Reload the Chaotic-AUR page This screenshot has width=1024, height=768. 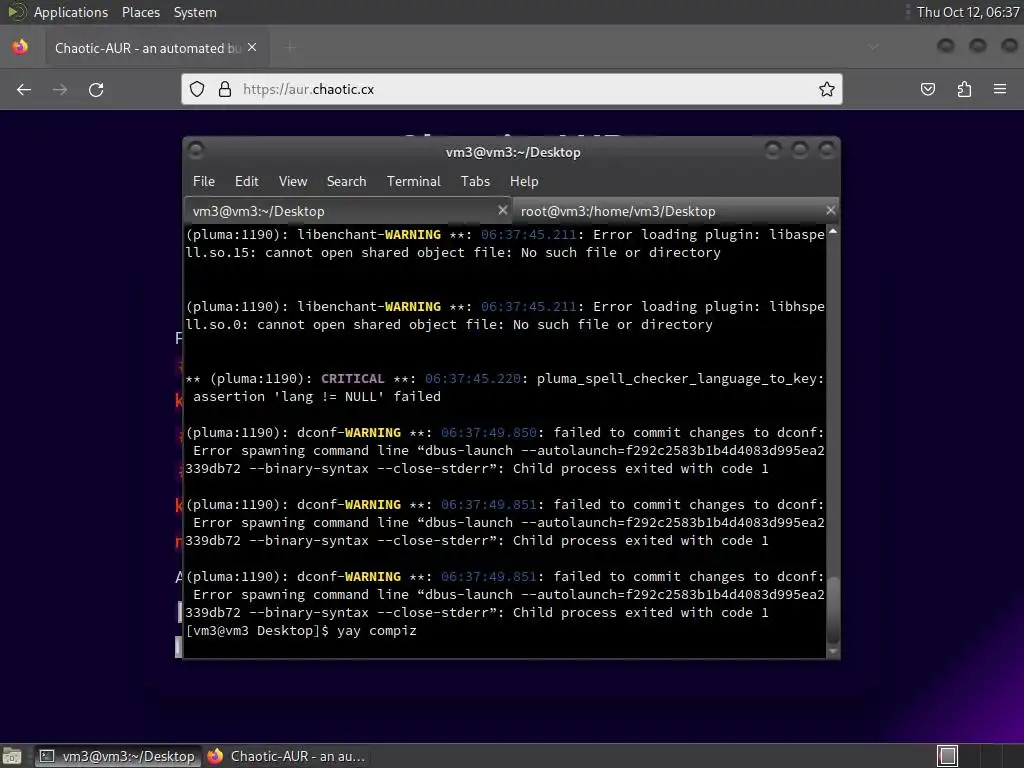pos(96,89)
